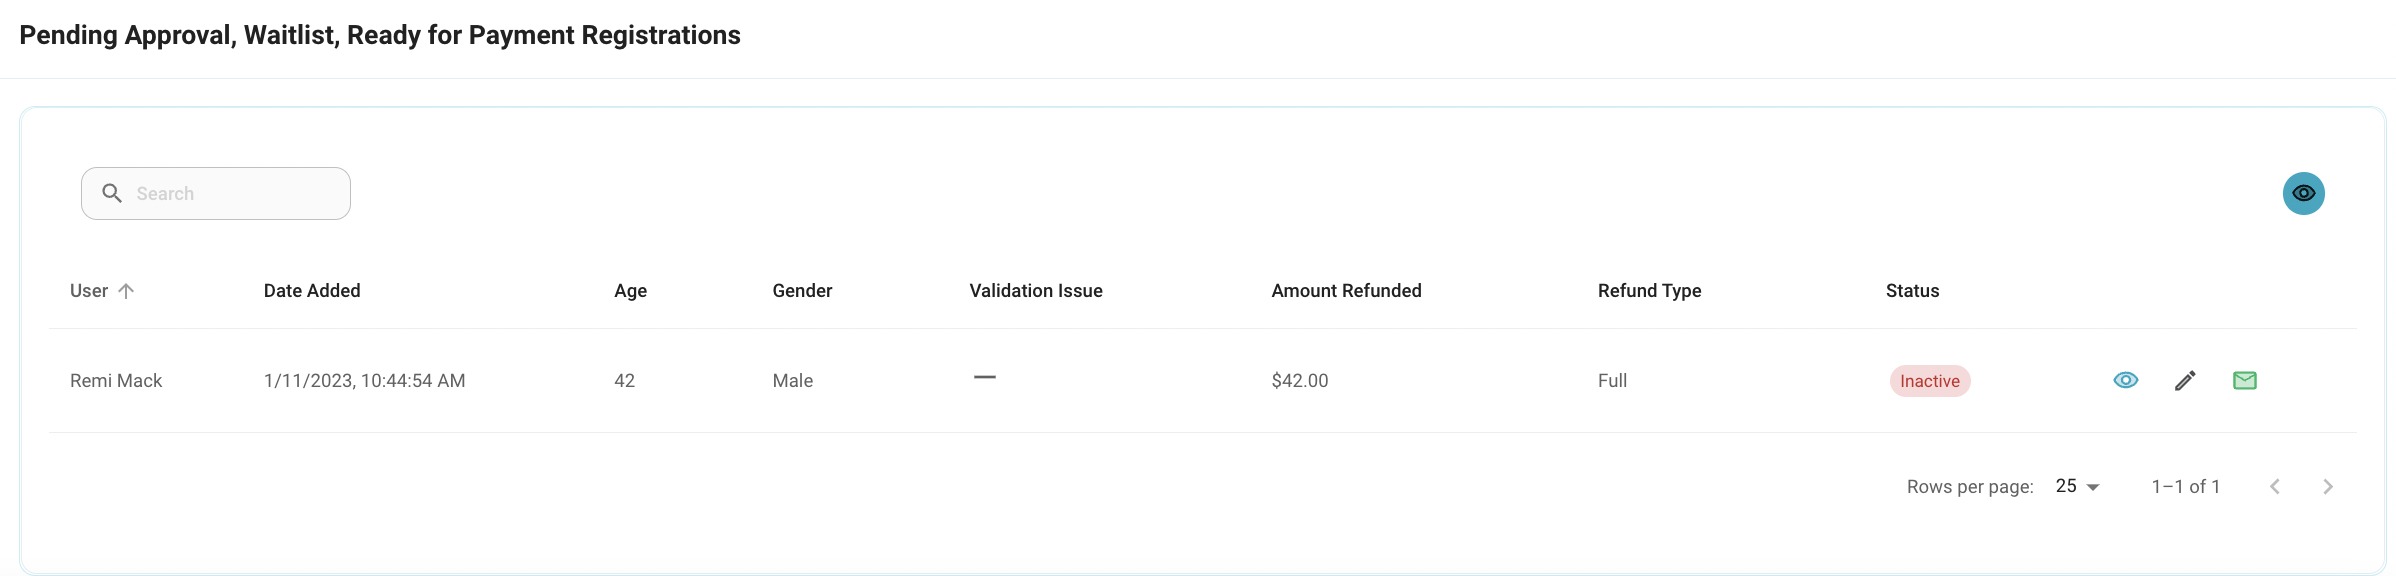Click the Search input field

(x=216, y=193)
